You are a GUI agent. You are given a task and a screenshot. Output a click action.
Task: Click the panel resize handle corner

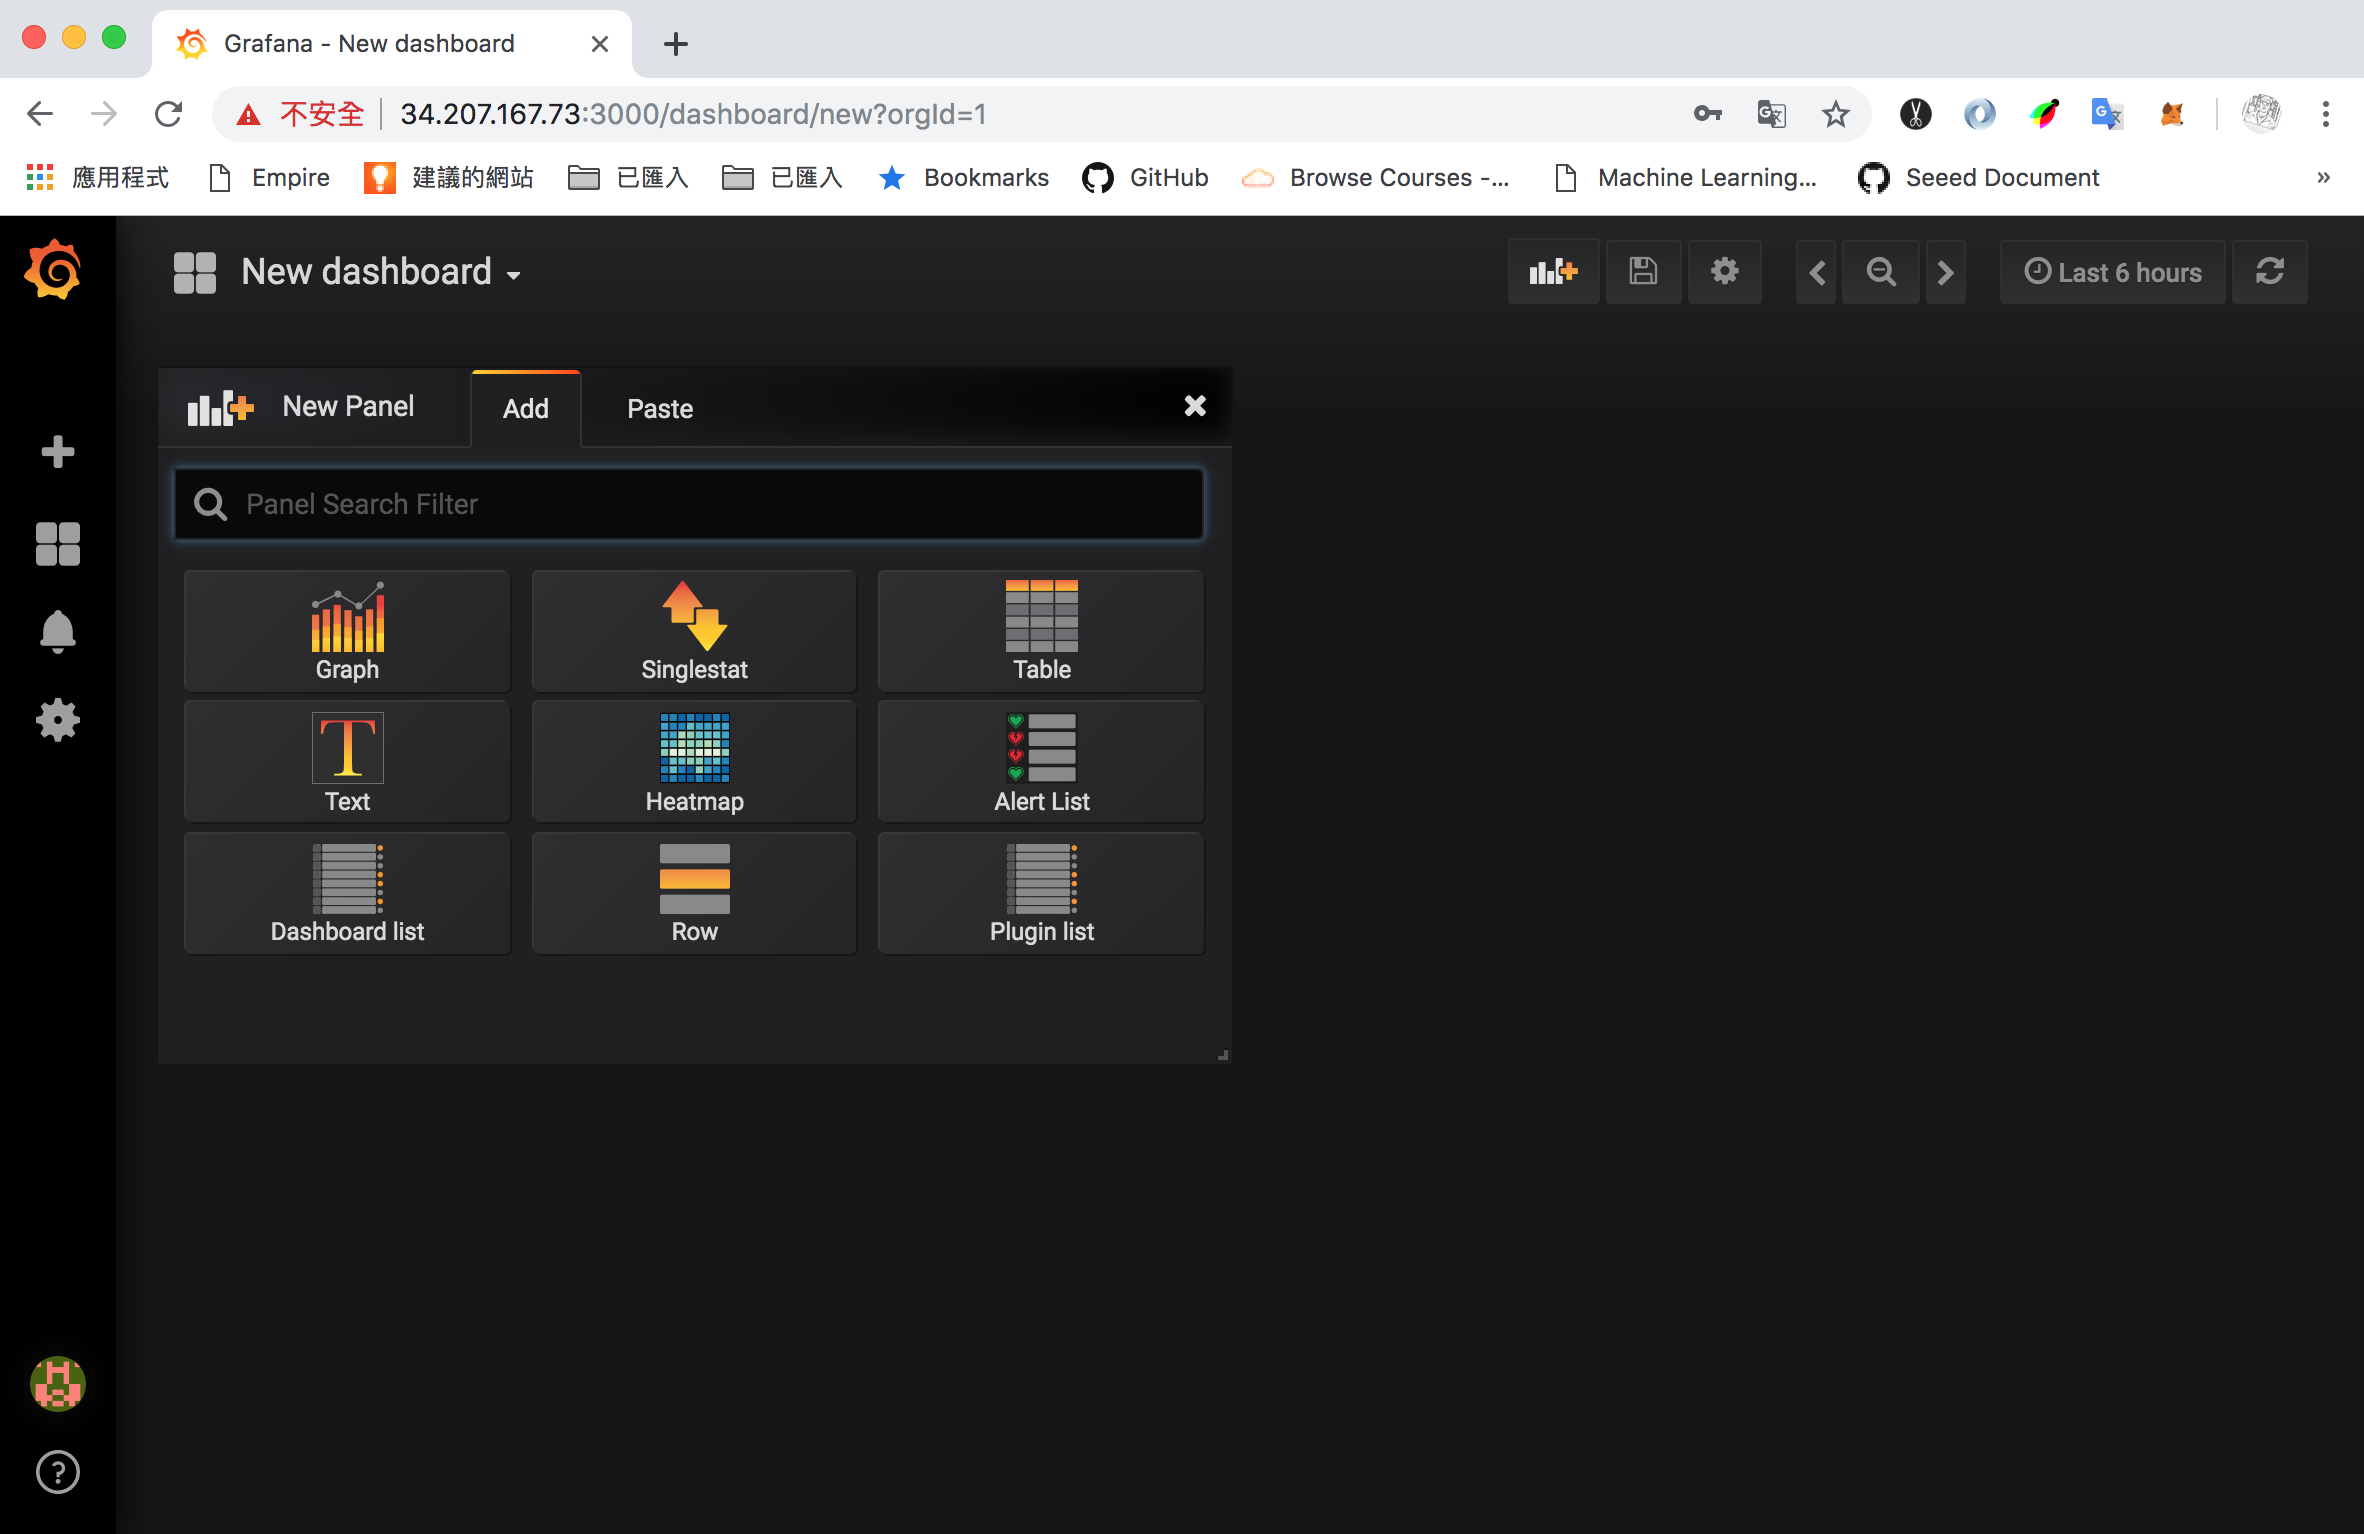pyautogui.click(x=1222, y=1054)
